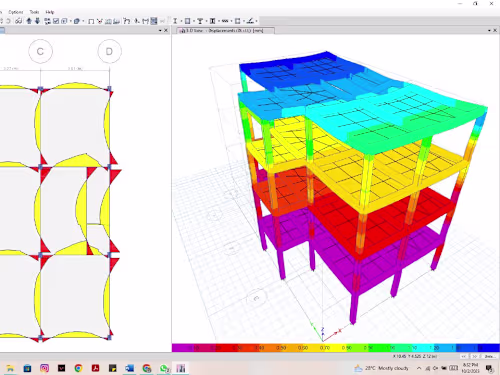500x375 pixels.
Task: Open the Options menu
Action: point(16,12)
